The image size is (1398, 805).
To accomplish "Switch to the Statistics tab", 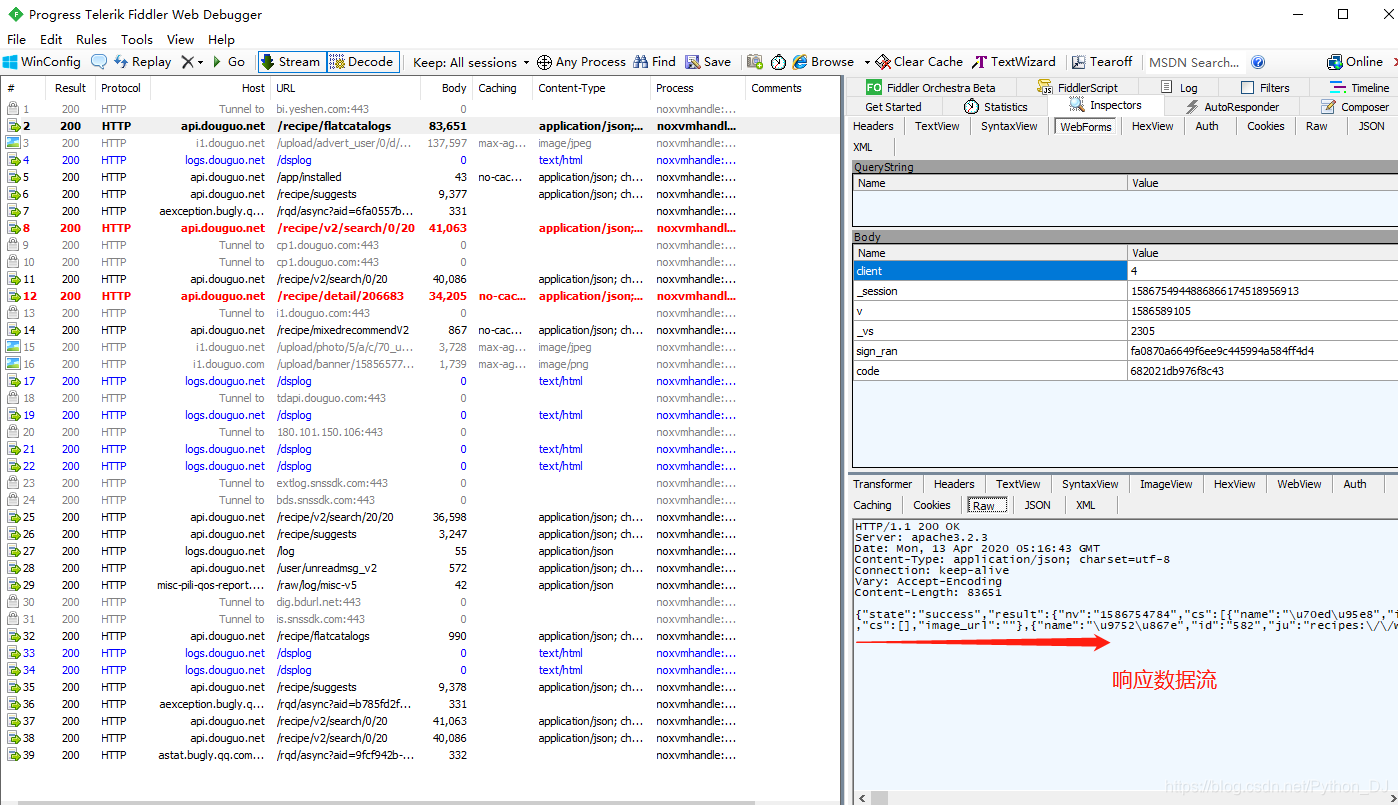I will click(x=996, y=107).
